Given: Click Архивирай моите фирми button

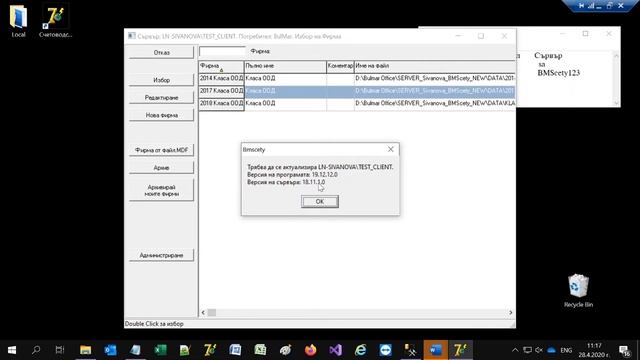Looking at the screenshot, I should [162, 190].
